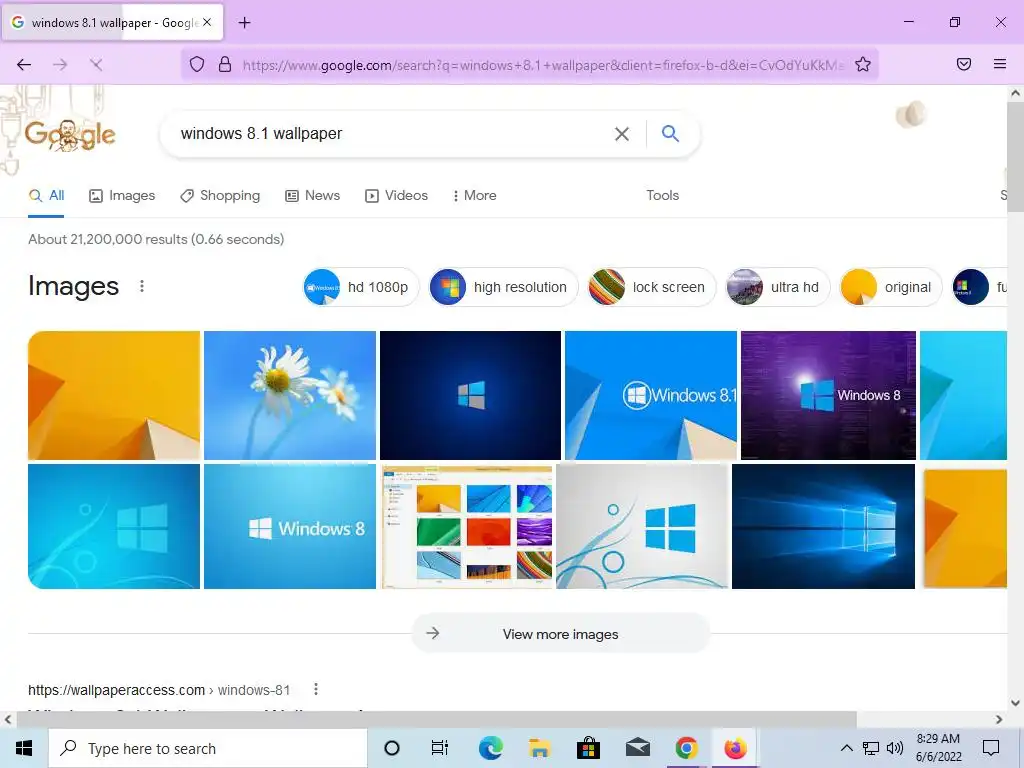Click the horizontal scrollbar left arrow
Viewport: 1024px width, 768px height.
8,719
